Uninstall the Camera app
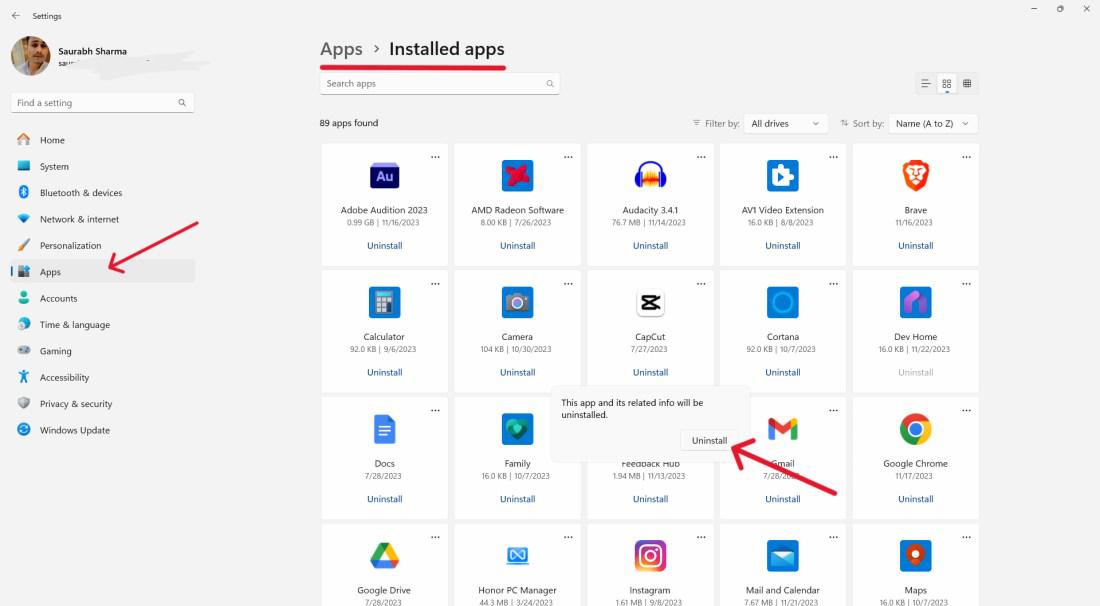 coord(518,372)
